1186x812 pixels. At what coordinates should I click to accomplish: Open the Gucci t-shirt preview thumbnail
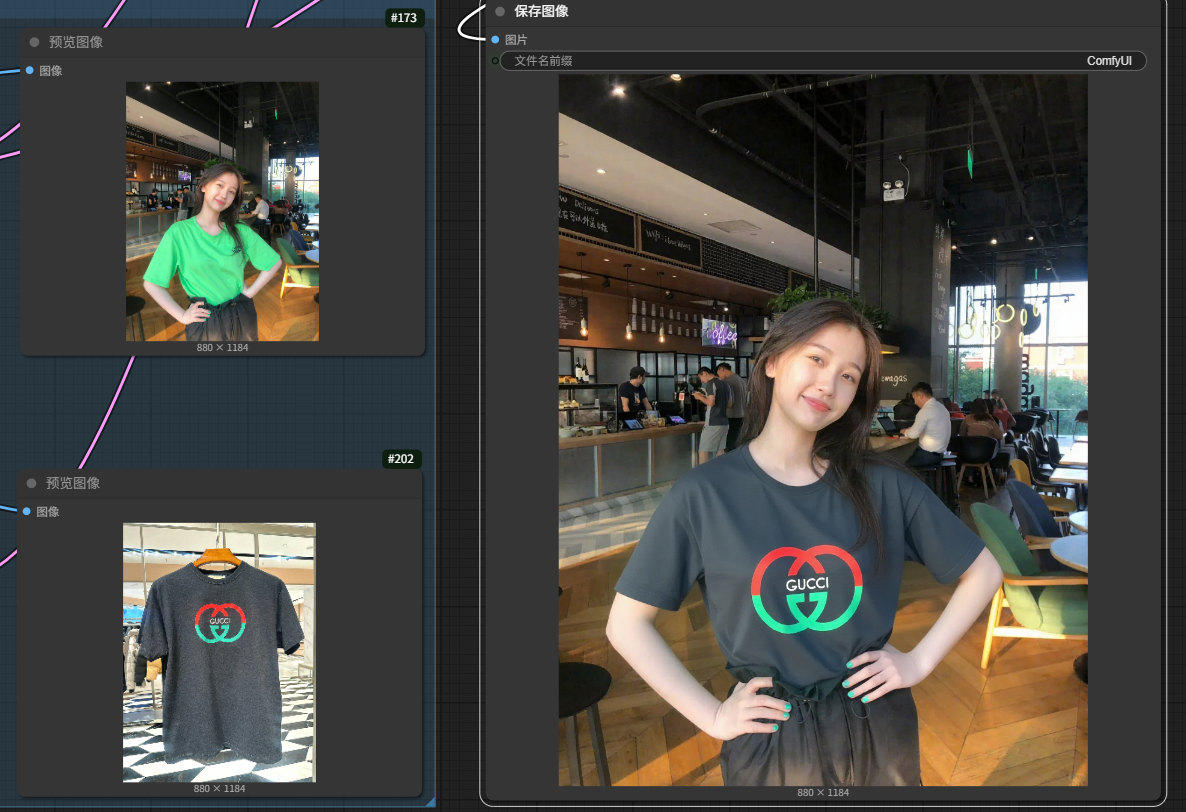point(219,652)
